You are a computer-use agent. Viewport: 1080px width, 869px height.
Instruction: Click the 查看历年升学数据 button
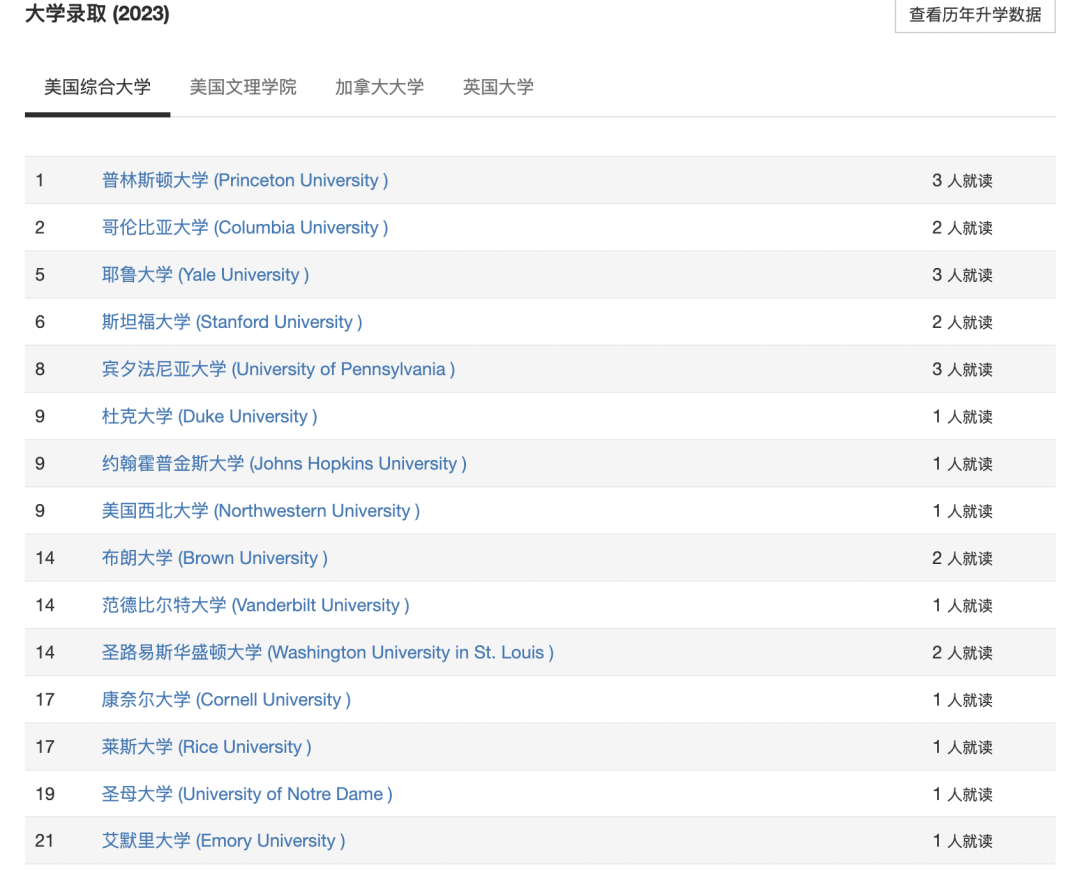(x=974, y=15)
